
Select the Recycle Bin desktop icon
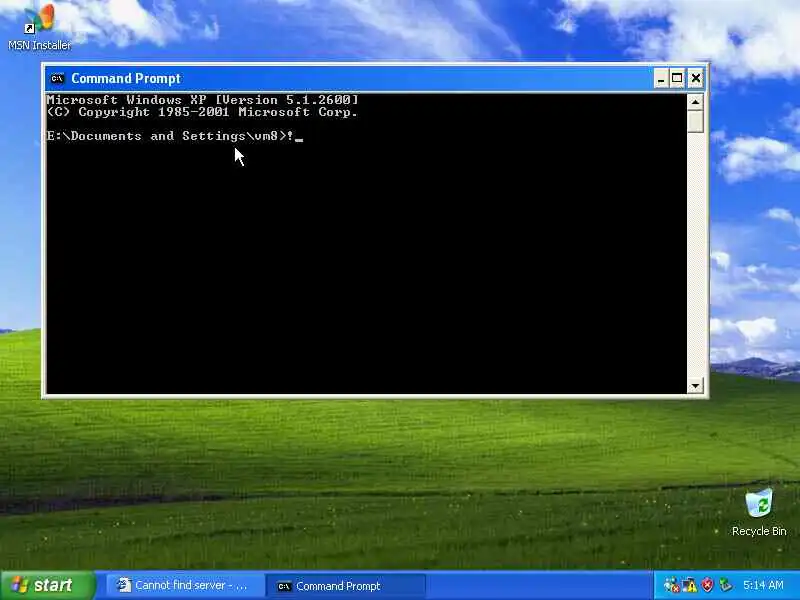coord(759,512)
